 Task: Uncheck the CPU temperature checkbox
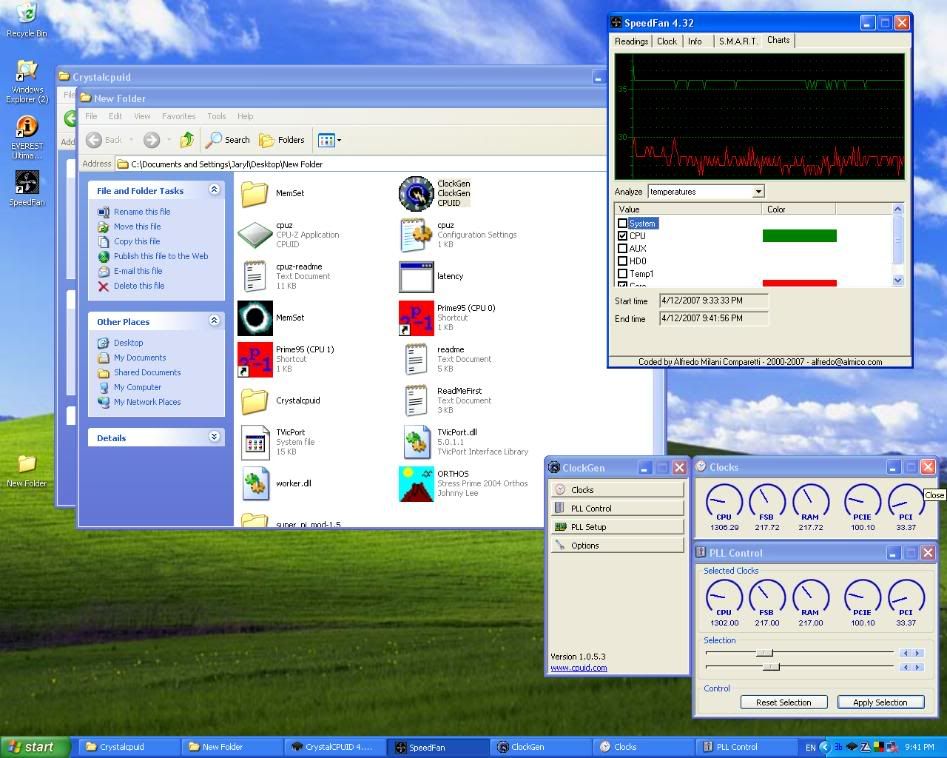[623, 235]
